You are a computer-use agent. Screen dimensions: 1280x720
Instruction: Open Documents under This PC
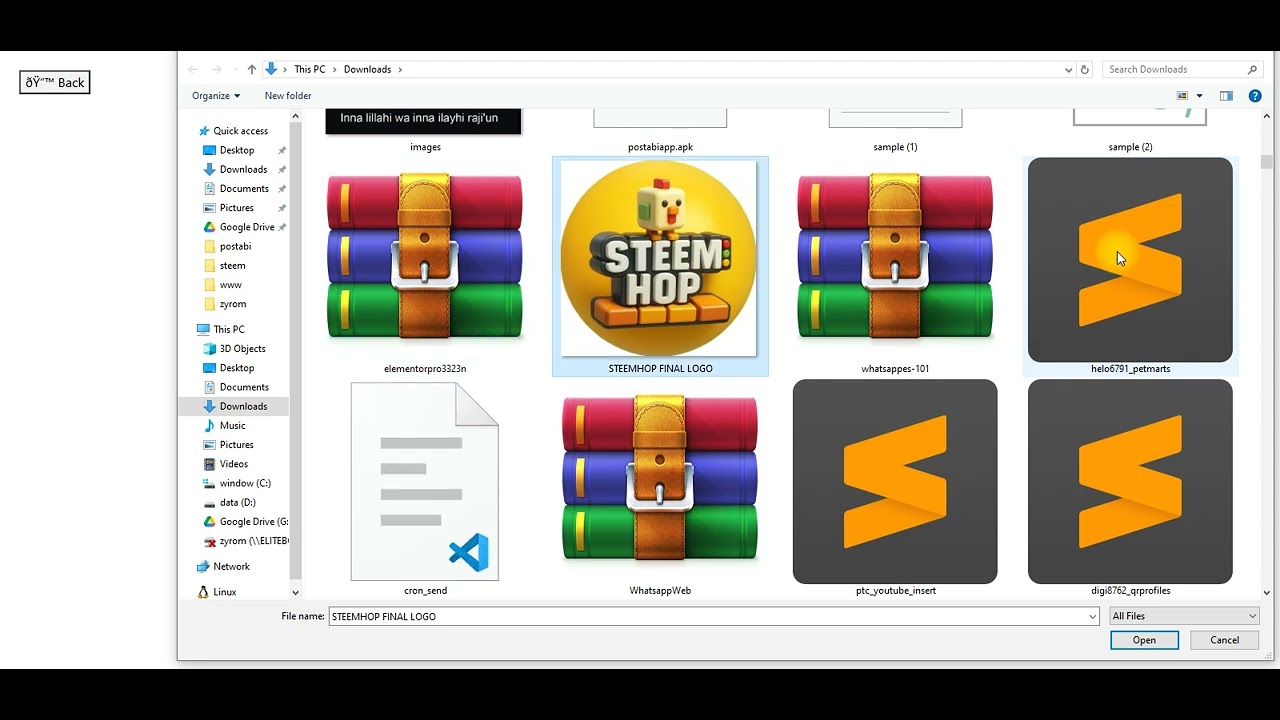(x=244, y=387)
